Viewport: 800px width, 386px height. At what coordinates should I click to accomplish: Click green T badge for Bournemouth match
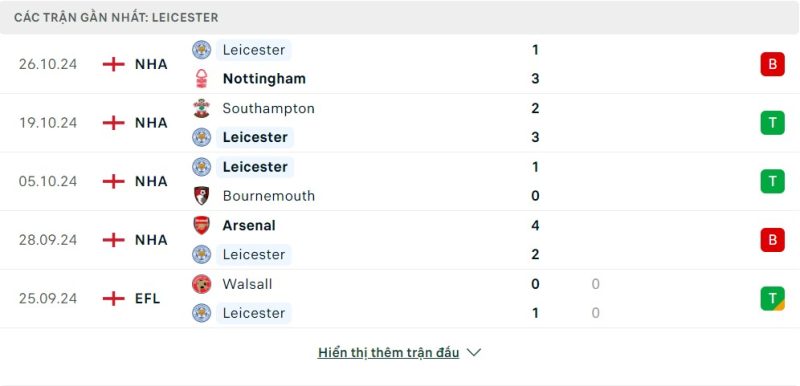pyautogui.click(x=772, y=182)
